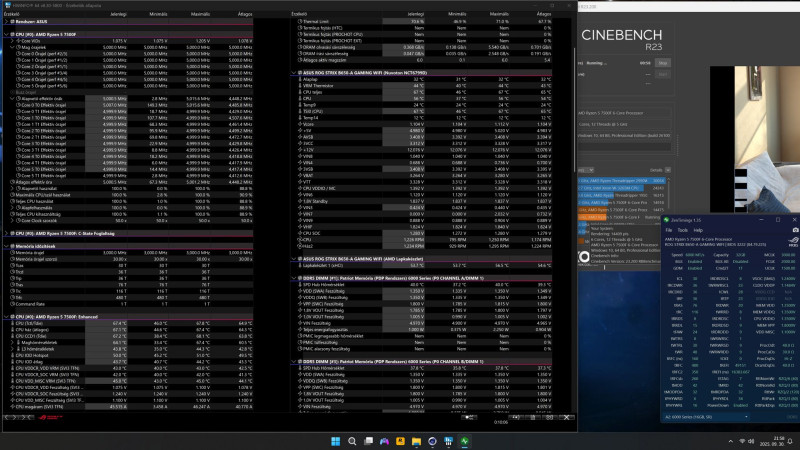This screenshot has width=800, height=450.
Task: Take a ZenTimings screenshot with camera icon
Action: [x=795, y=230]
